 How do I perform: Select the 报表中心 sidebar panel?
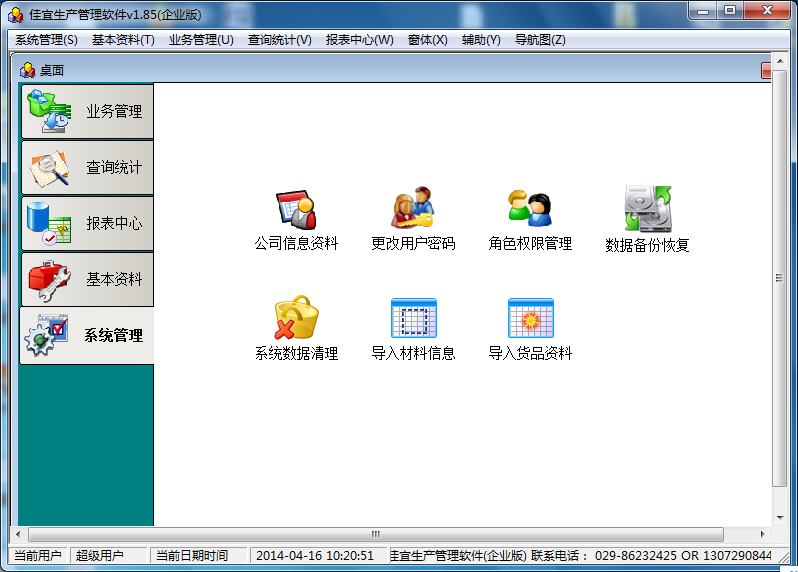click(x=87, y=223)
